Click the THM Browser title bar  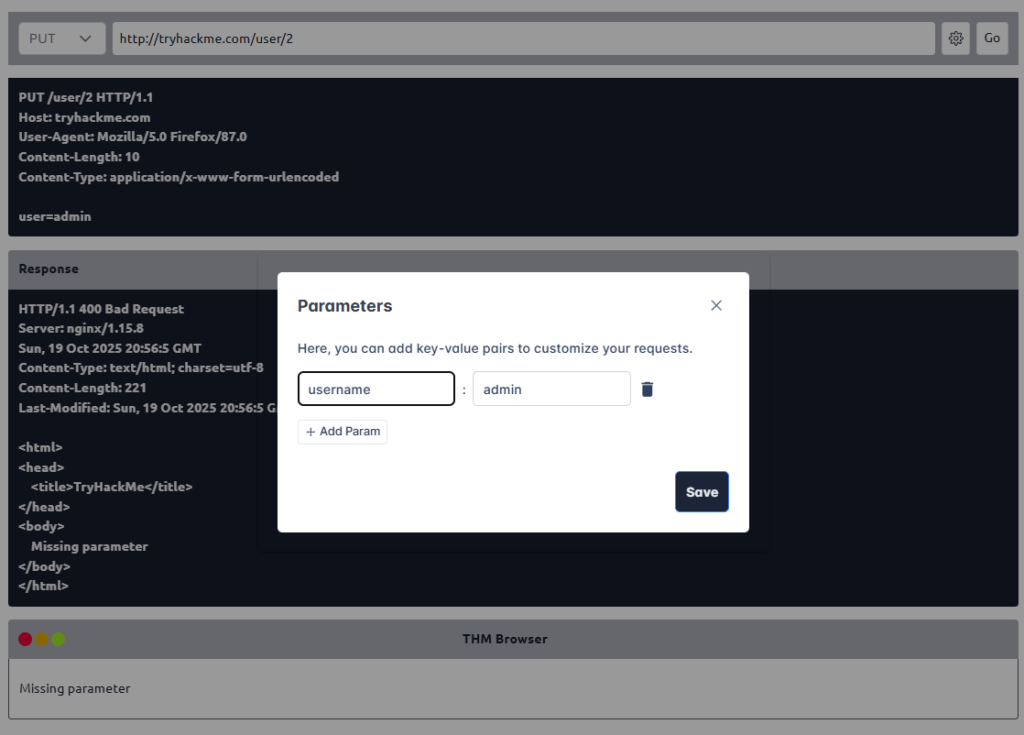tap(505, 639)
